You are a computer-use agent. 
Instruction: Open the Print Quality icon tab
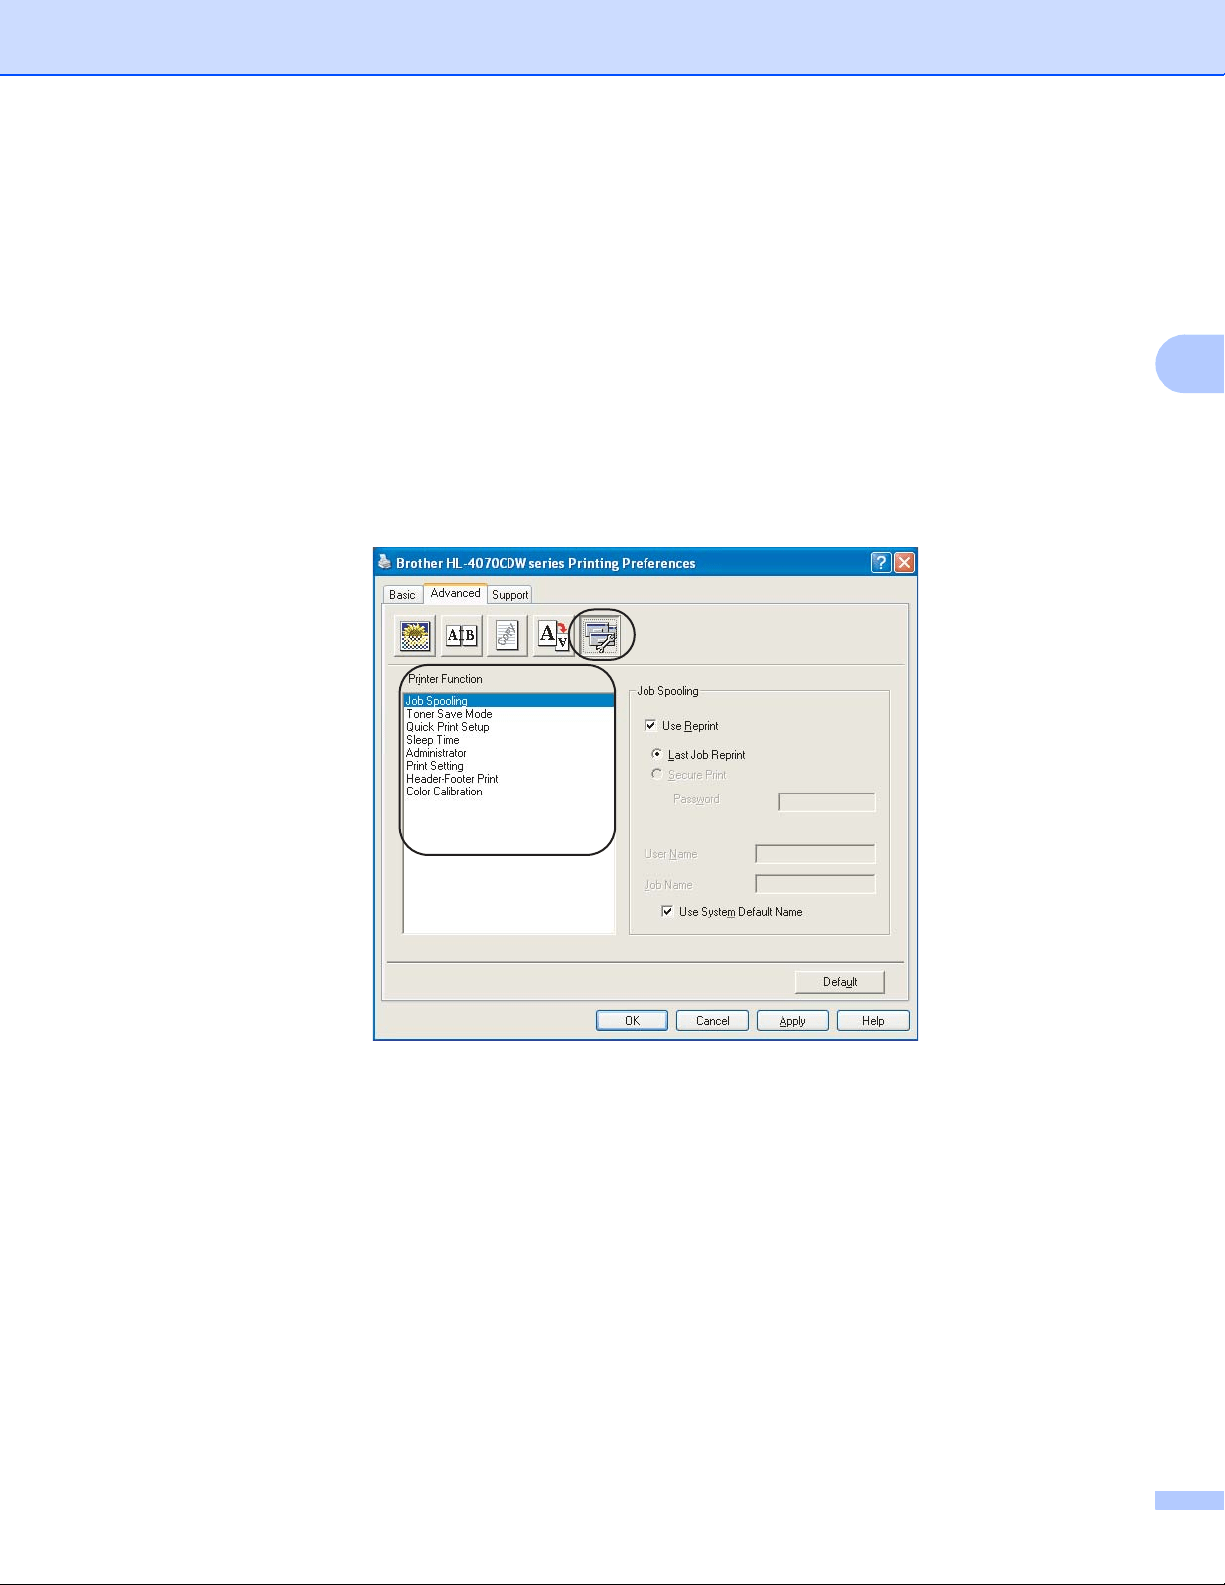(x=414, y=635)
